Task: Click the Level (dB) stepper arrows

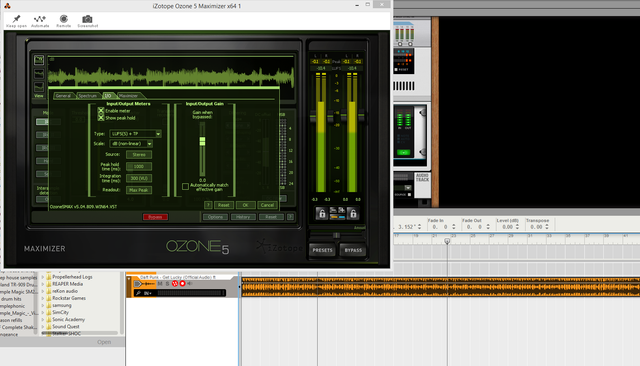Action: click(517, 227)
